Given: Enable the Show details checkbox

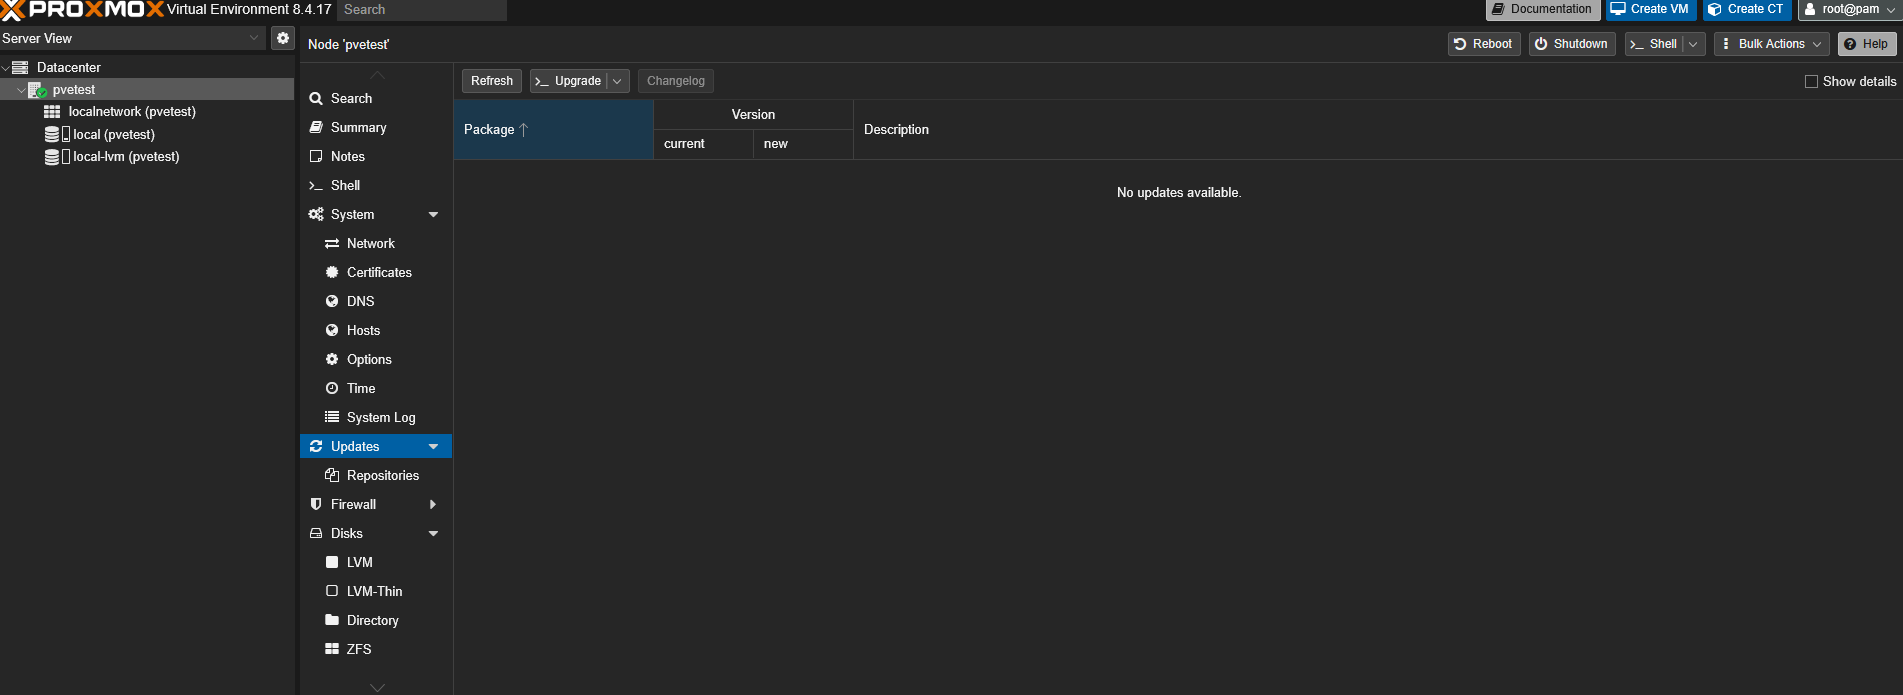Looking at the screenshot, I should 1811,82.
